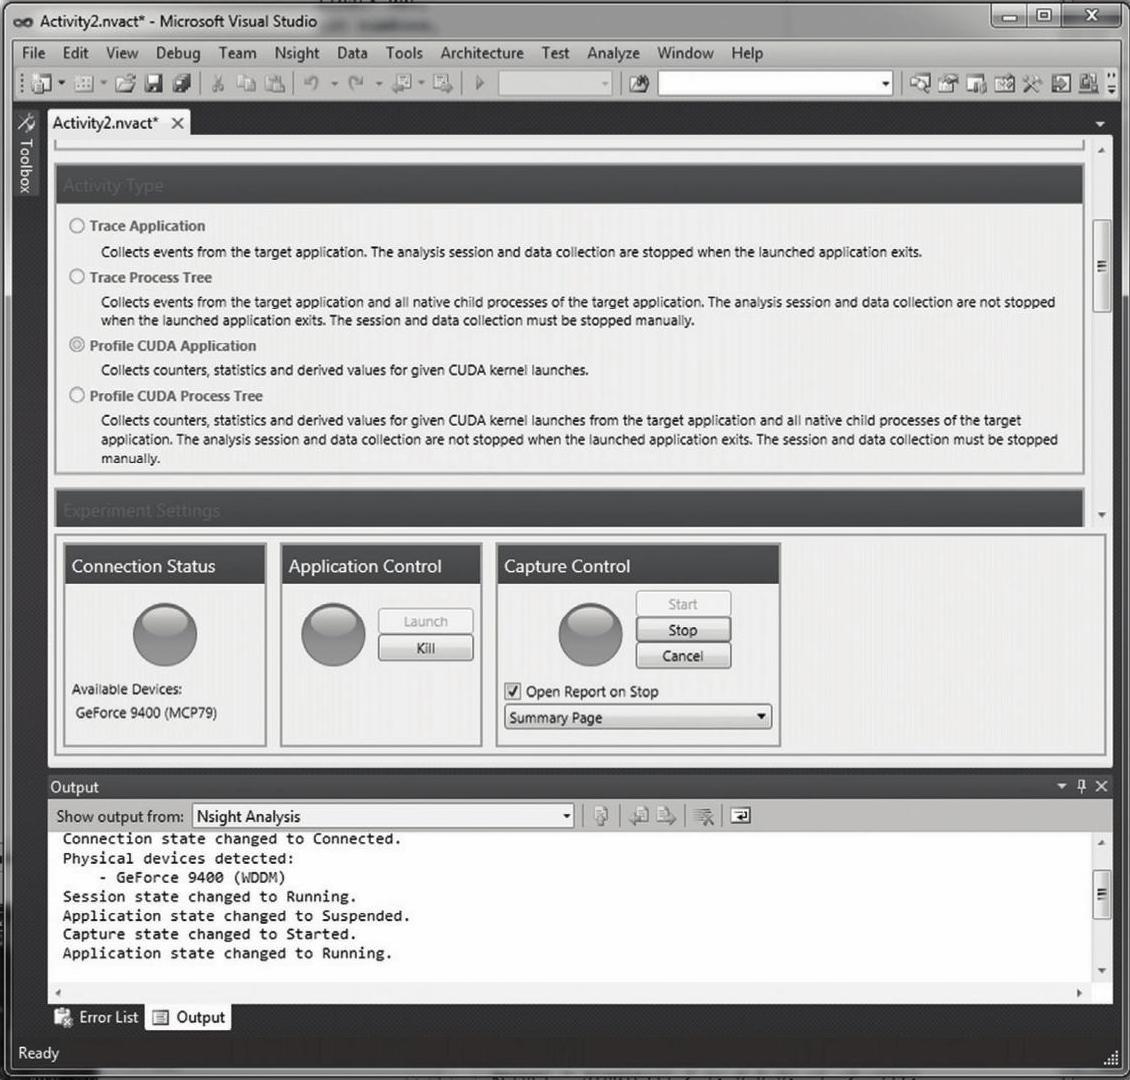The height and width of the screenshot is (1080, 1130).
Task: Toggle word wrap in the Output pane
Action: tap(740, 816)
